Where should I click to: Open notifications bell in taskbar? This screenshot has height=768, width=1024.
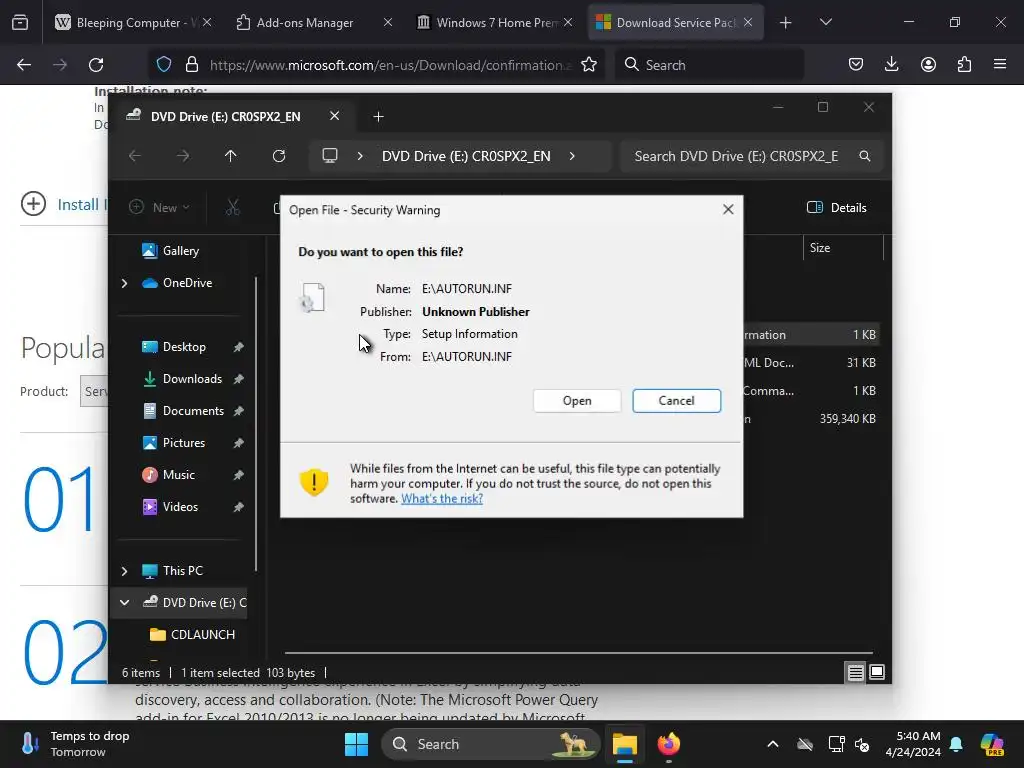click(956, 744)
